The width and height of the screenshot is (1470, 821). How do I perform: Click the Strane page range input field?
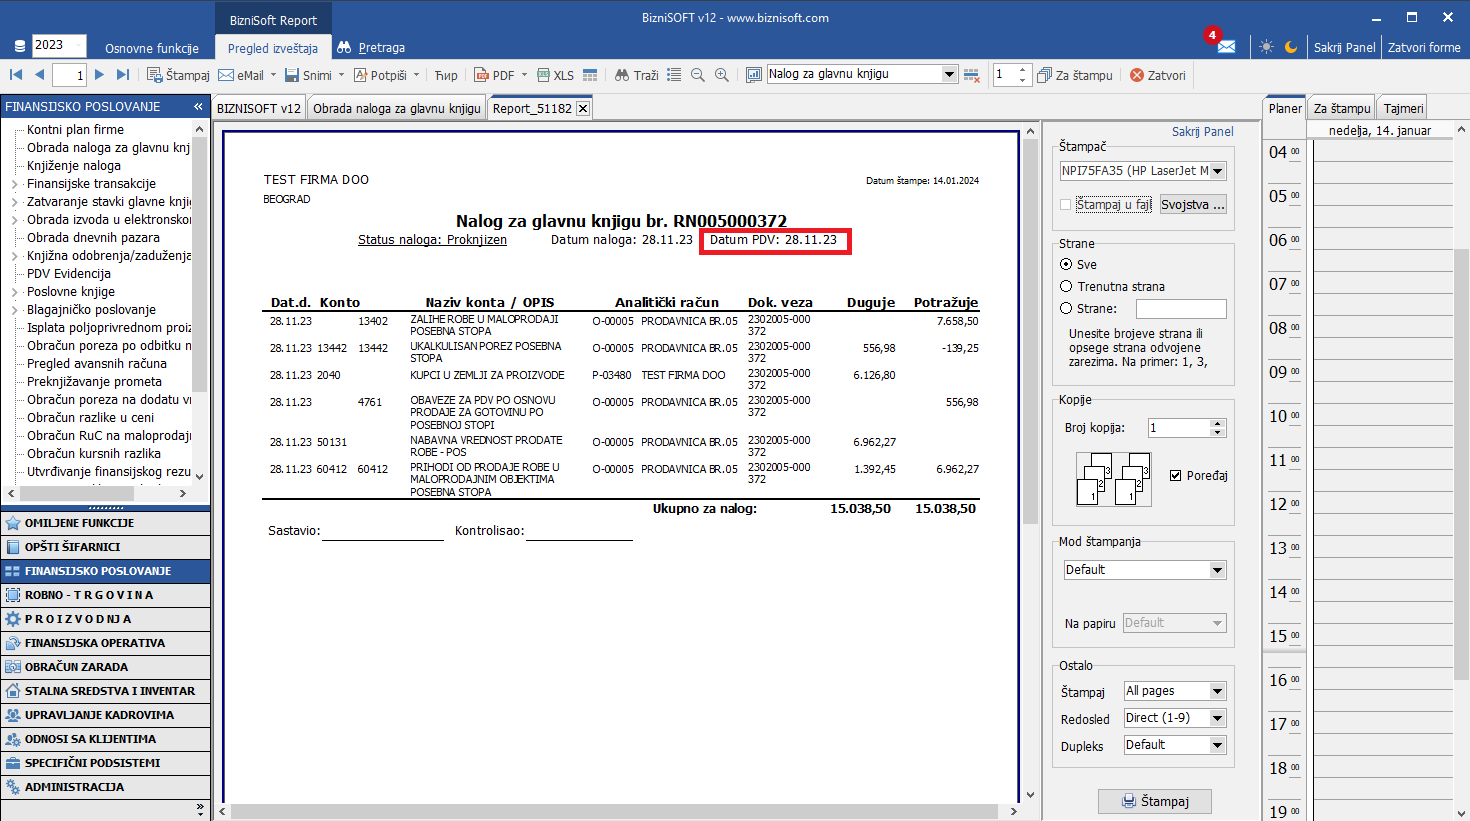pyautogui.click(x=1180, y=309)
